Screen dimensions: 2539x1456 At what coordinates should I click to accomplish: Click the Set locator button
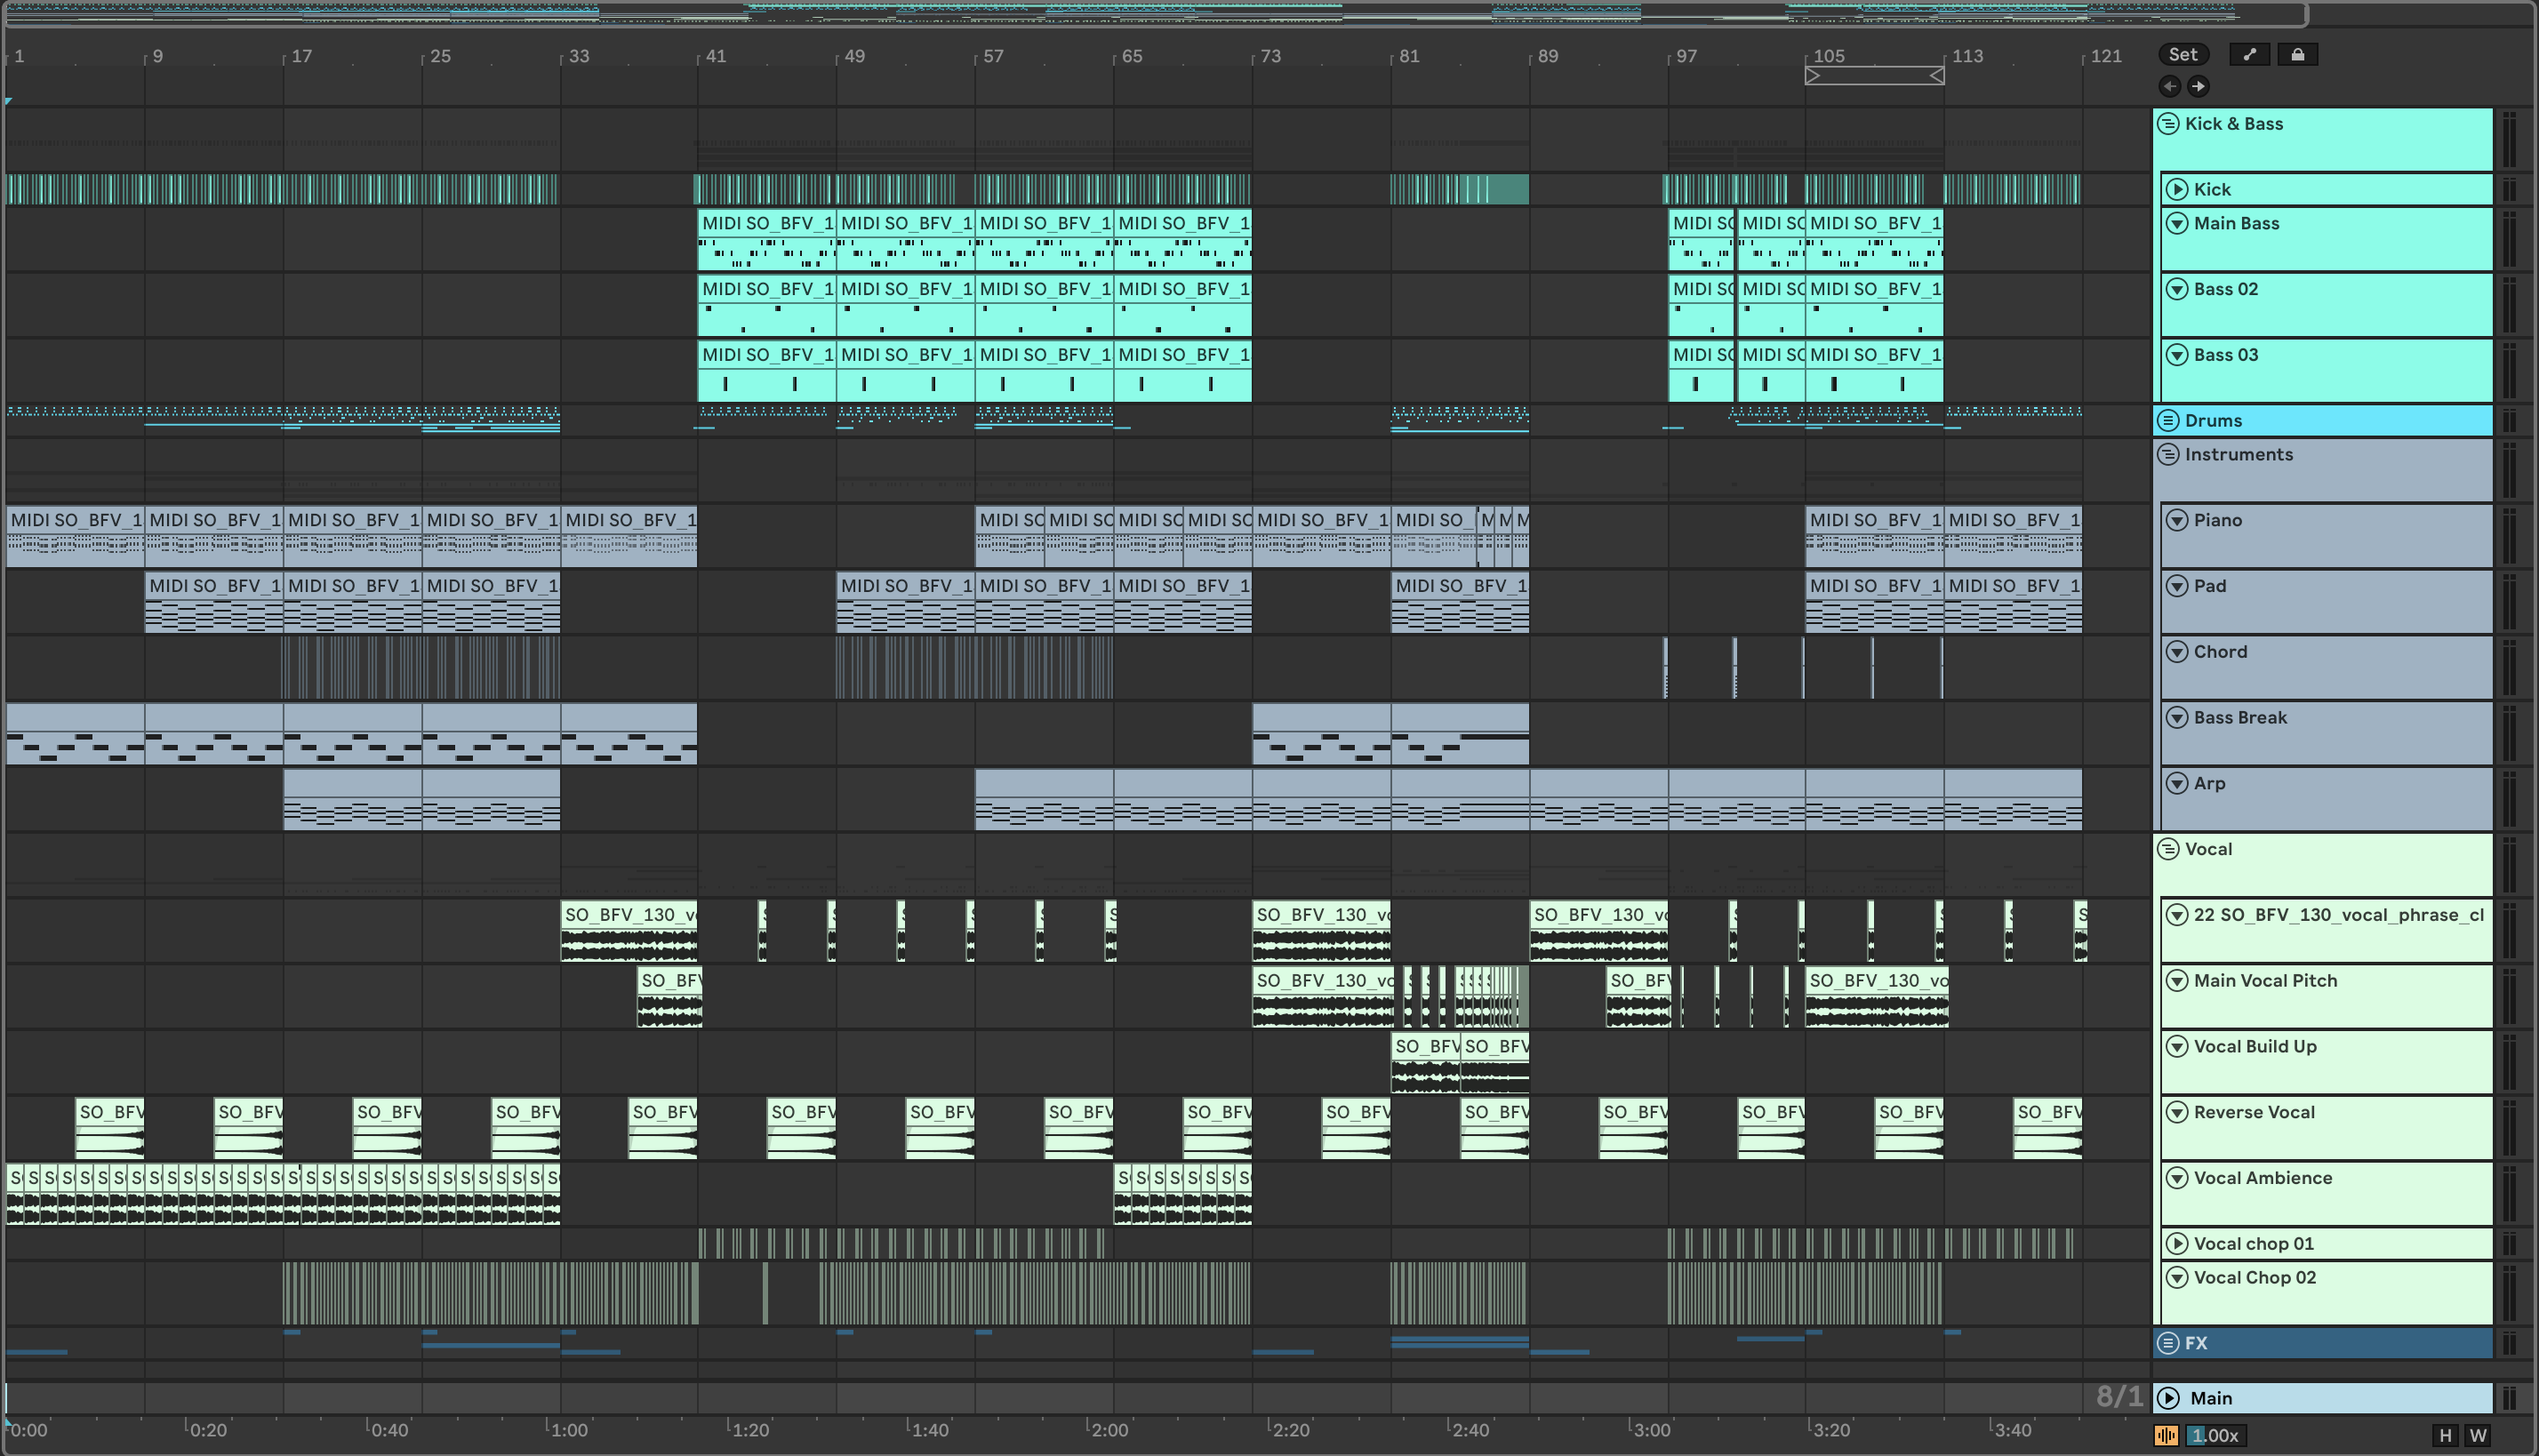(2183, 55)
